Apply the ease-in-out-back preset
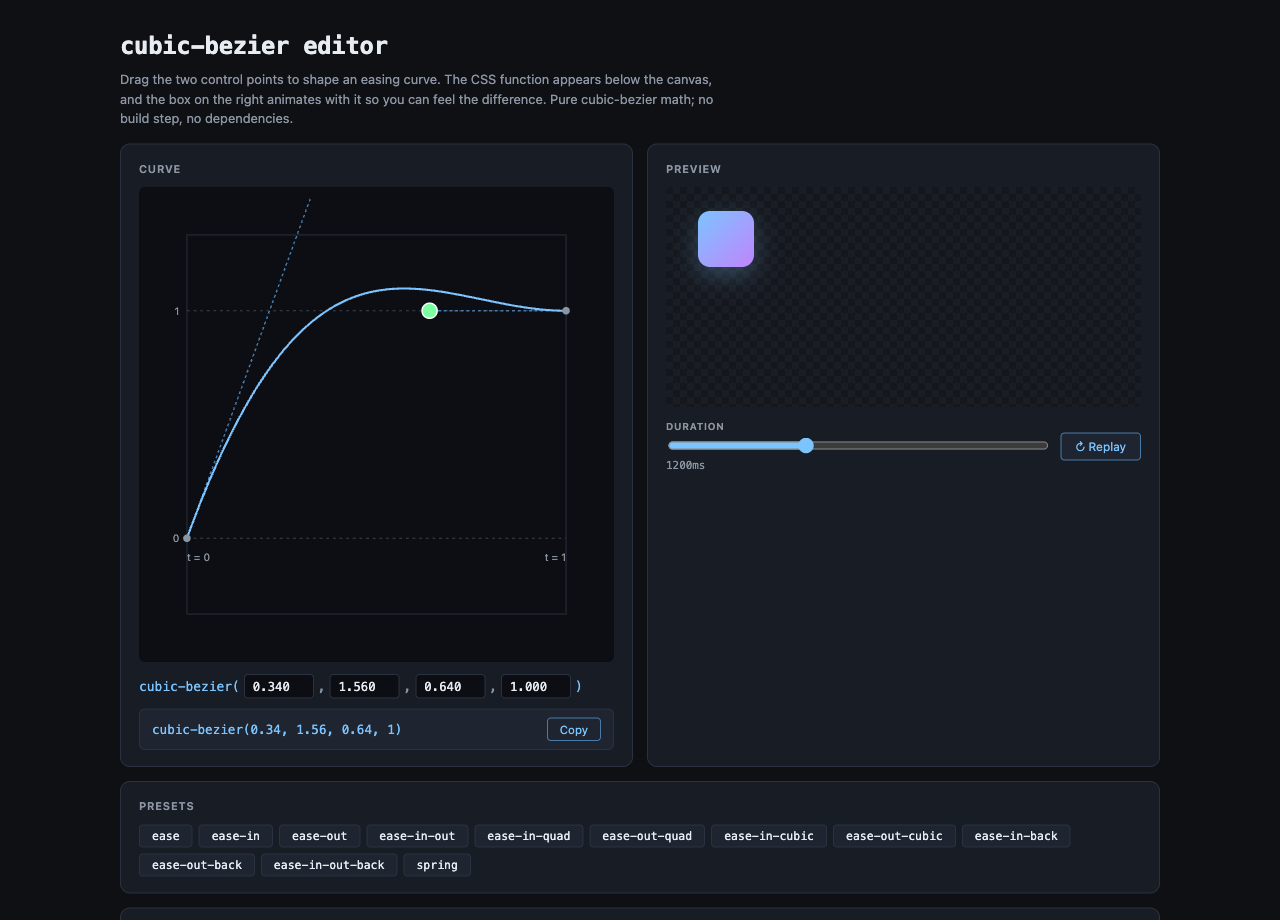Screen dimensions: 1280x920 point(329,865)
